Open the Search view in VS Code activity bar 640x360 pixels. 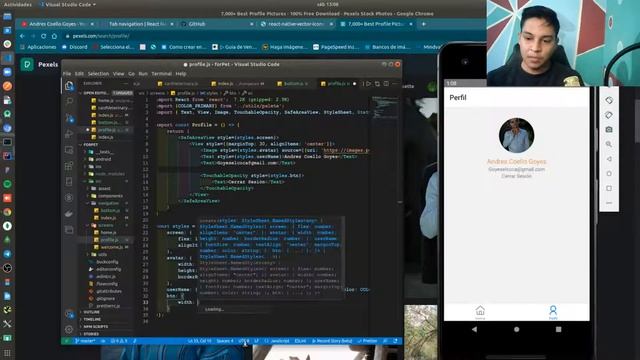point(69,101)
